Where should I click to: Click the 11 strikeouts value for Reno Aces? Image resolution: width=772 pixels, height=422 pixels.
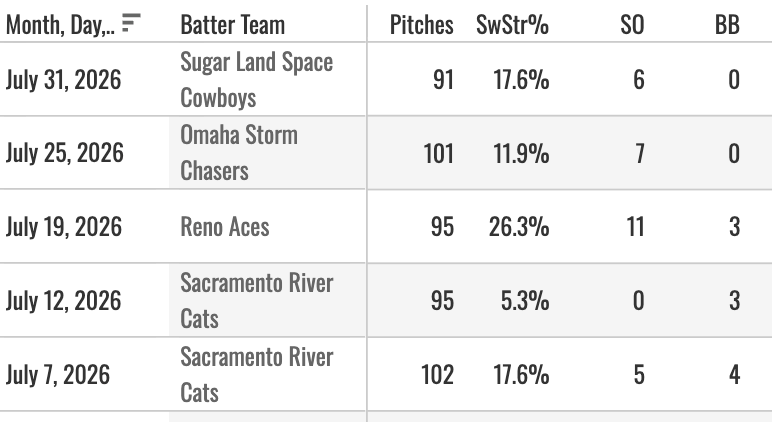pos(635,227)
